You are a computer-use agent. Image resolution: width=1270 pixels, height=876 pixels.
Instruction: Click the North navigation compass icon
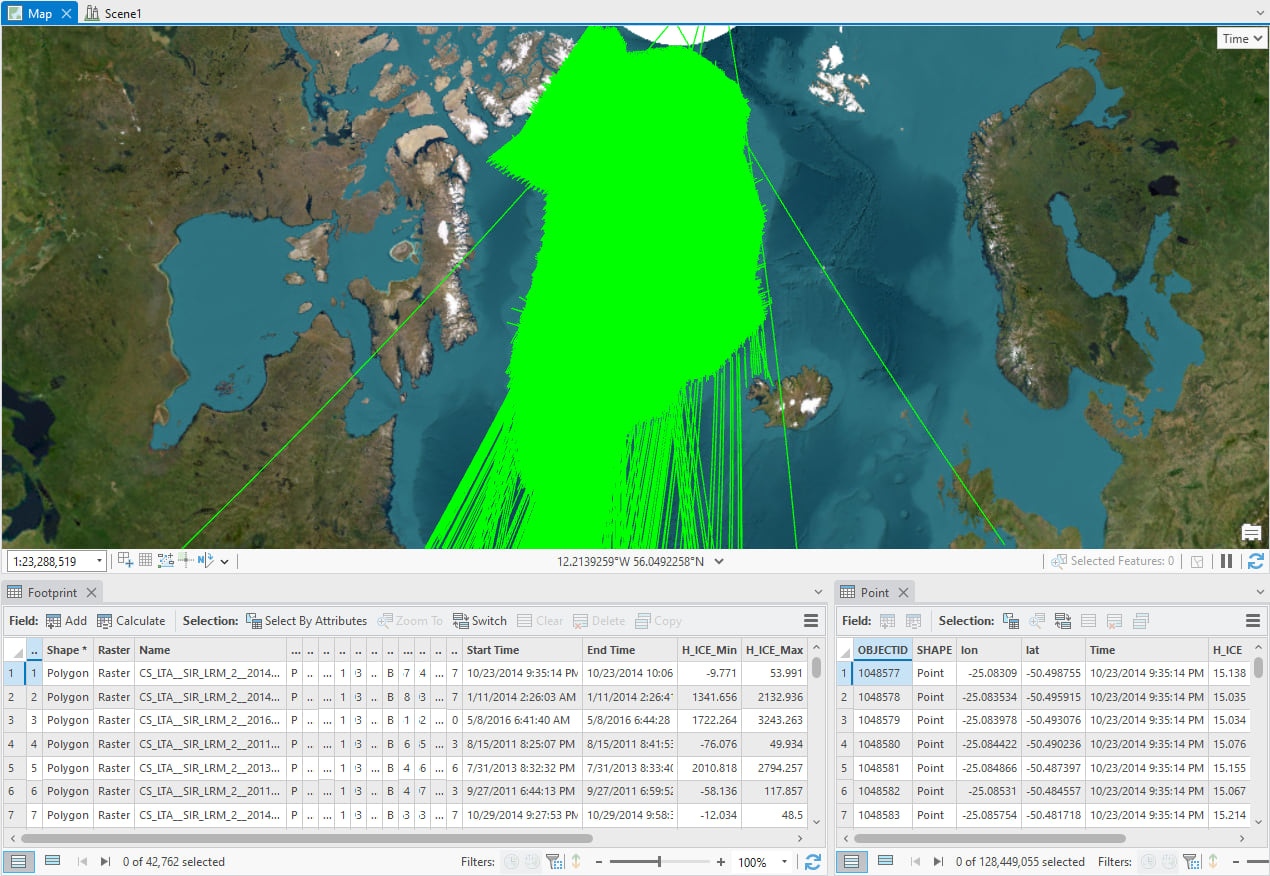[208, 560]
